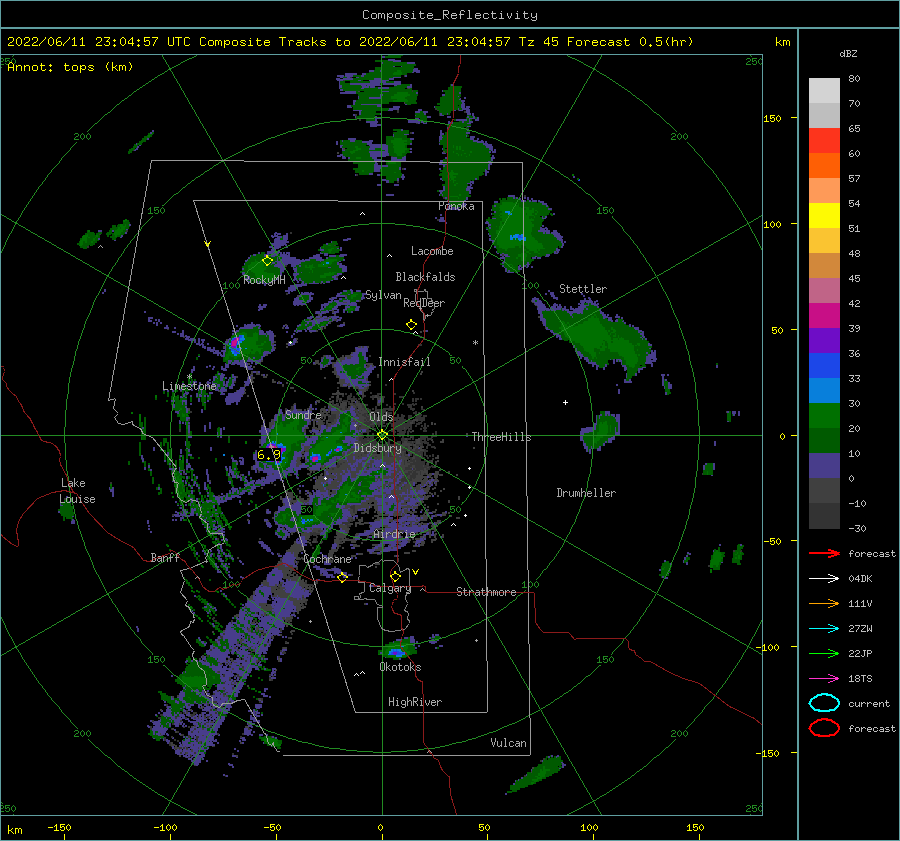Click the magenta 18TS arrow icon
Image resolution: width=900 pixels, height=841 pixels.
pyautogui.click(x=824, y=679)
